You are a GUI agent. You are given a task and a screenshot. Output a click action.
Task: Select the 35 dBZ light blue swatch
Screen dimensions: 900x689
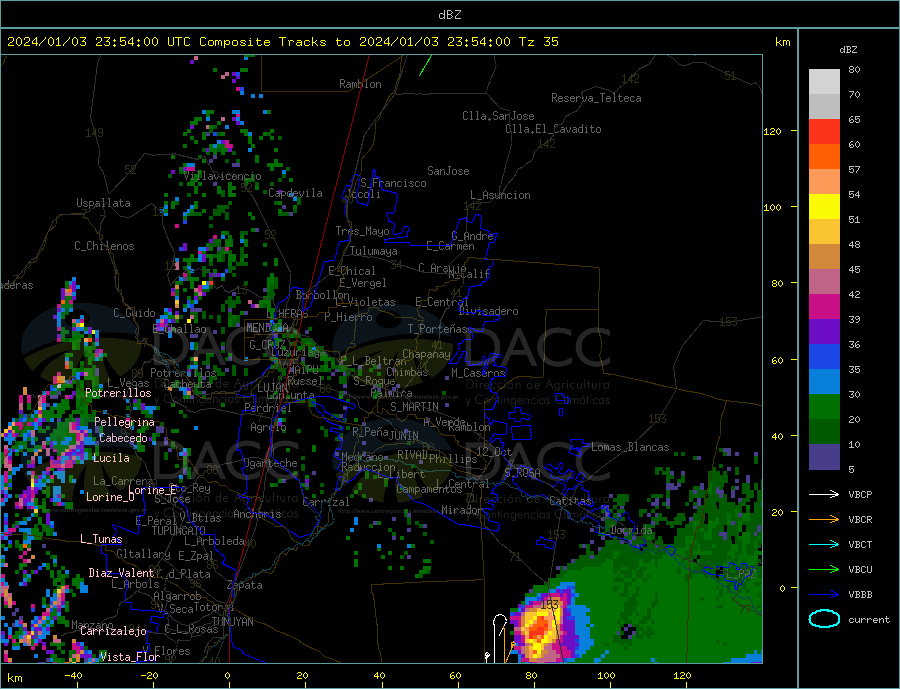pos(824,382)
